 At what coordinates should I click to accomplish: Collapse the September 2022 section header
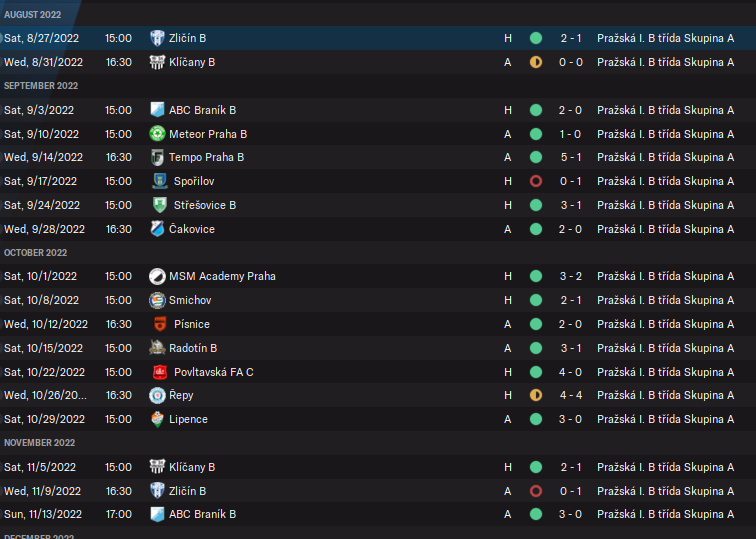(x=40, y=86)
